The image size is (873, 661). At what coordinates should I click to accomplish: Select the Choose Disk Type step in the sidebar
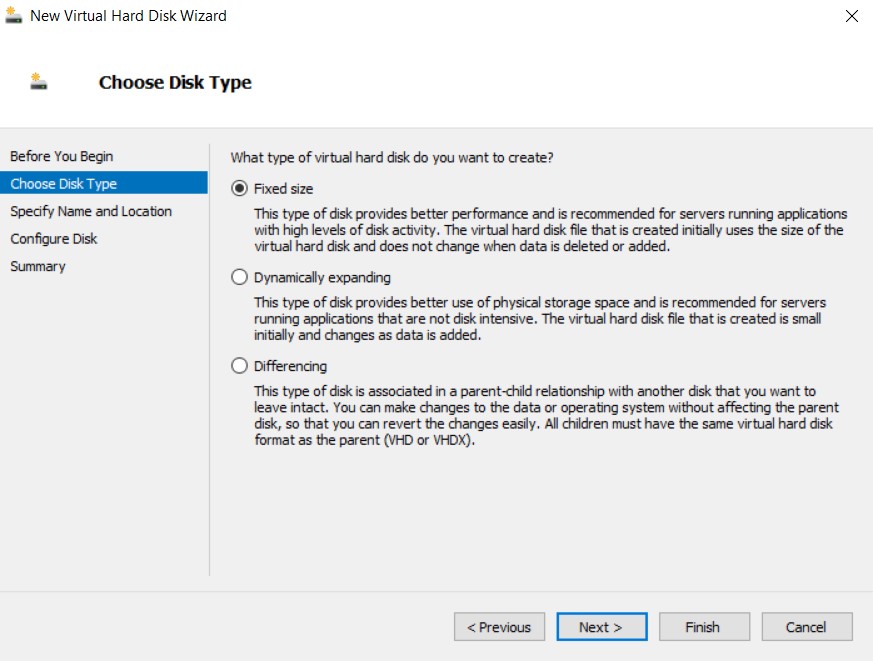pos(64,184)
